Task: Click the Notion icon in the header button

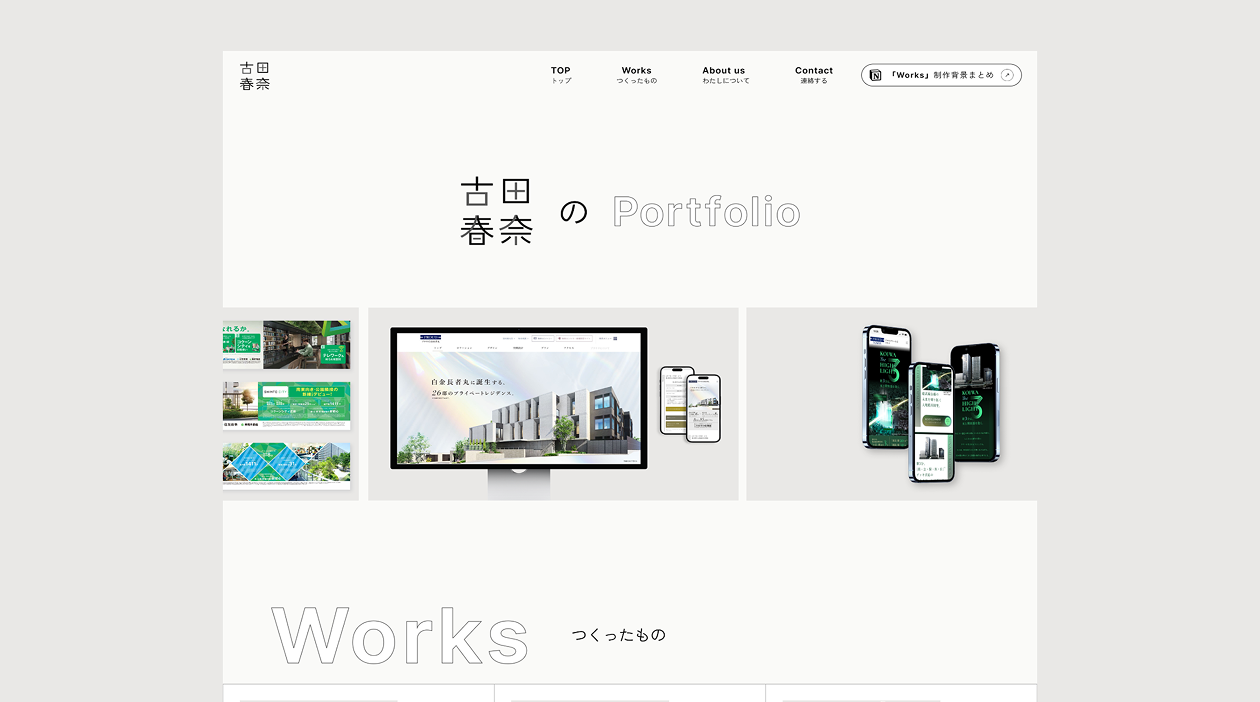Action: [x=876, y=75]
